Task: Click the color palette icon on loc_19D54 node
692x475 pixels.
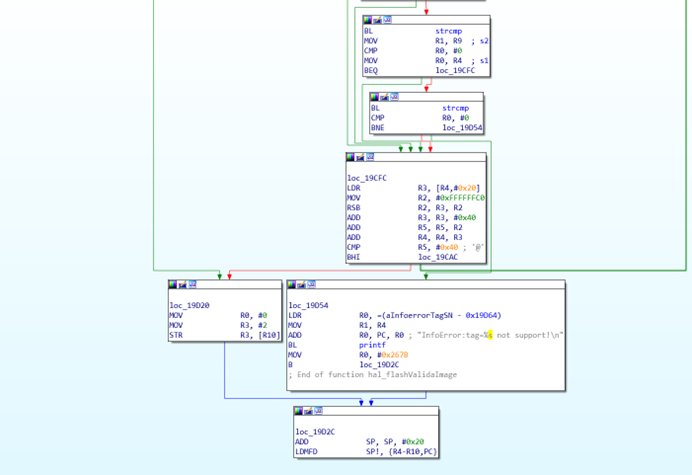Action: [x=292, y=285]
